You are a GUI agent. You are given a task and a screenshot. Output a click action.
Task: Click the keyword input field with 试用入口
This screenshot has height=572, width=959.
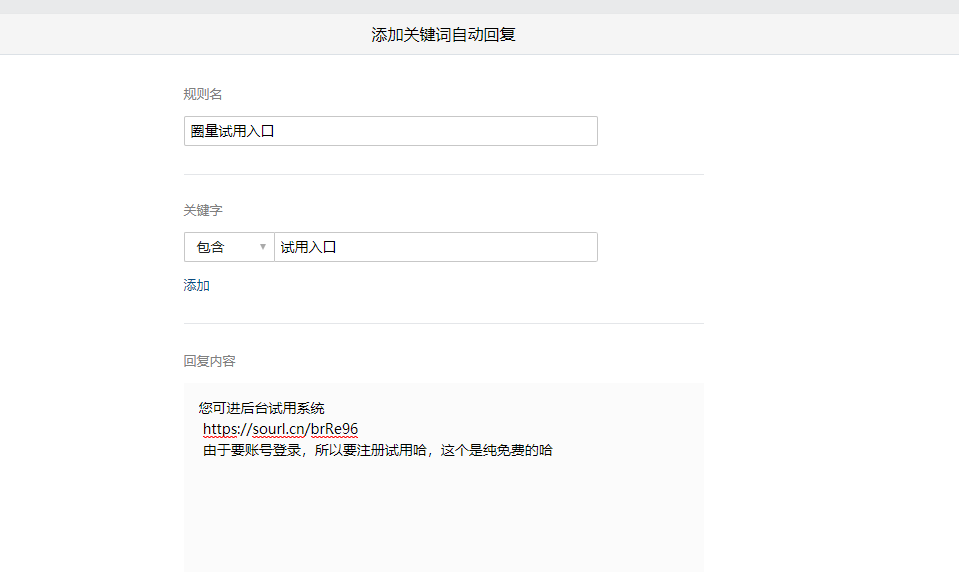point(435,247)
